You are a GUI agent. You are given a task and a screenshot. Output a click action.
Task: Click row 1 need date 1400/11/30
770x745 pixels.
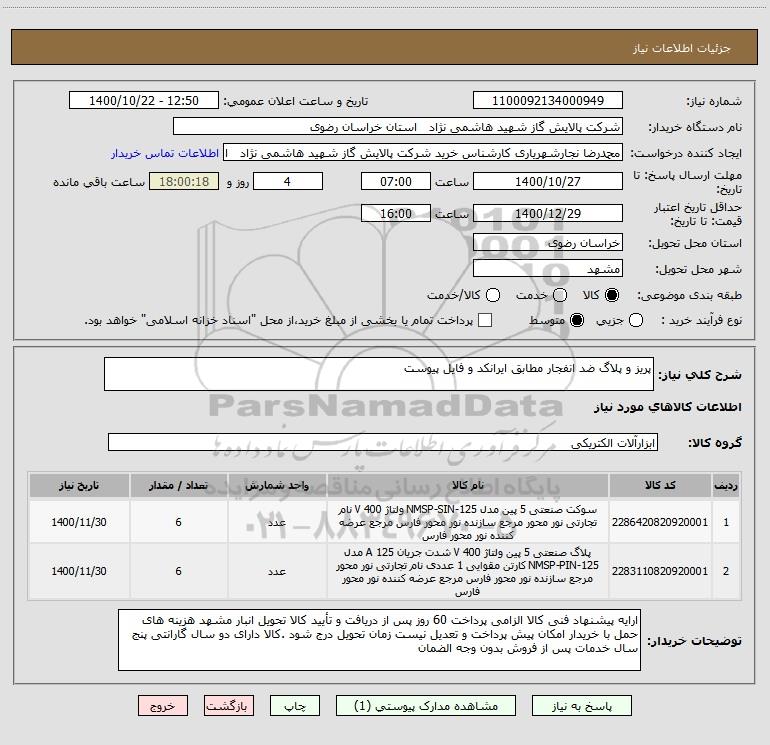(79, 522)
